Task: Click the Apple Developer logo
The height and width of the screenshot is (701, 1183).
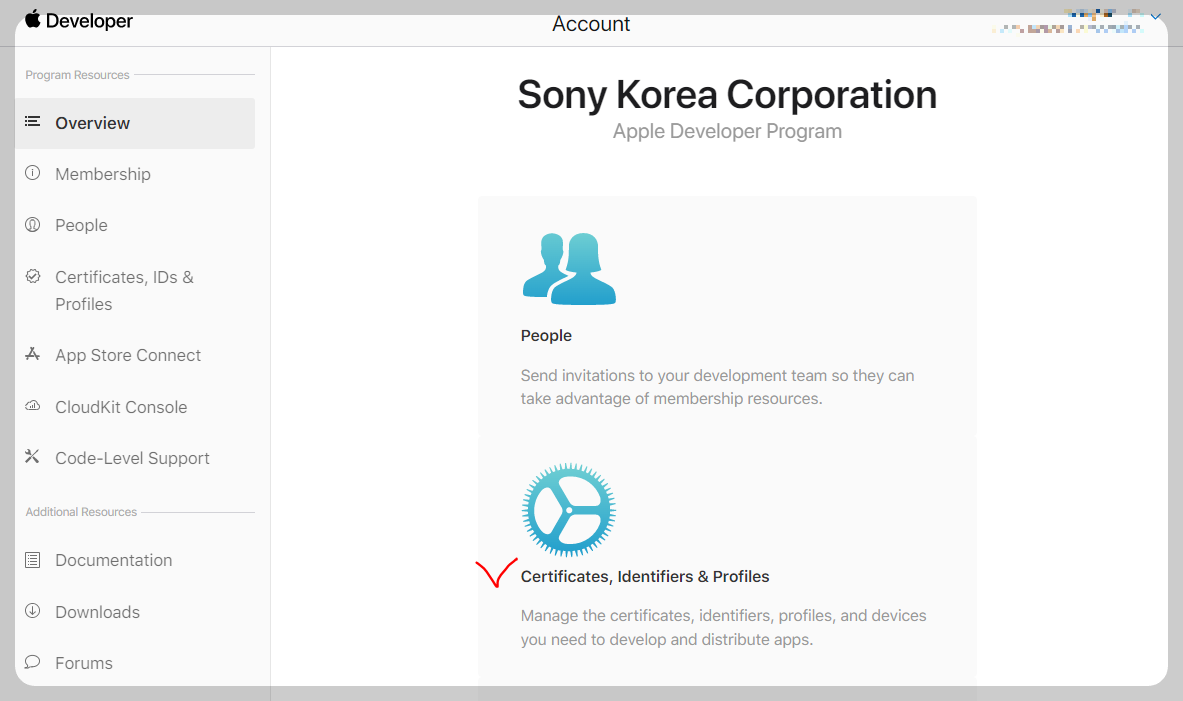Action: tap(78, 20)
